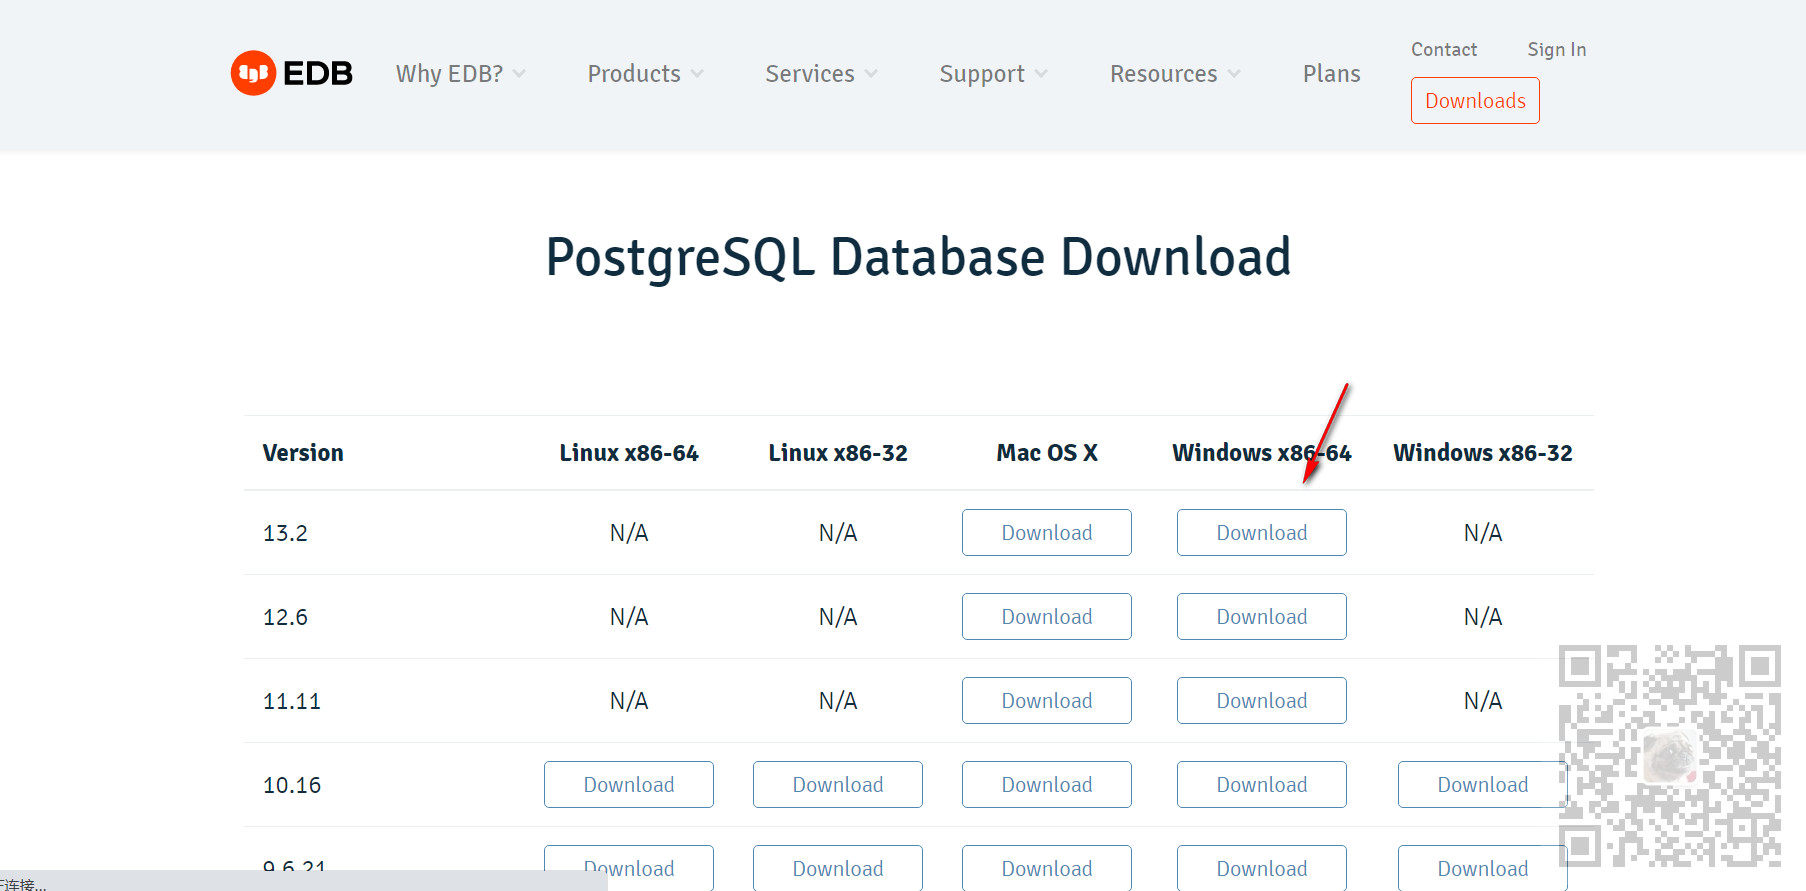Click the 11.11 version cell
1806x891 pixels.
click(x=292, y=701)
